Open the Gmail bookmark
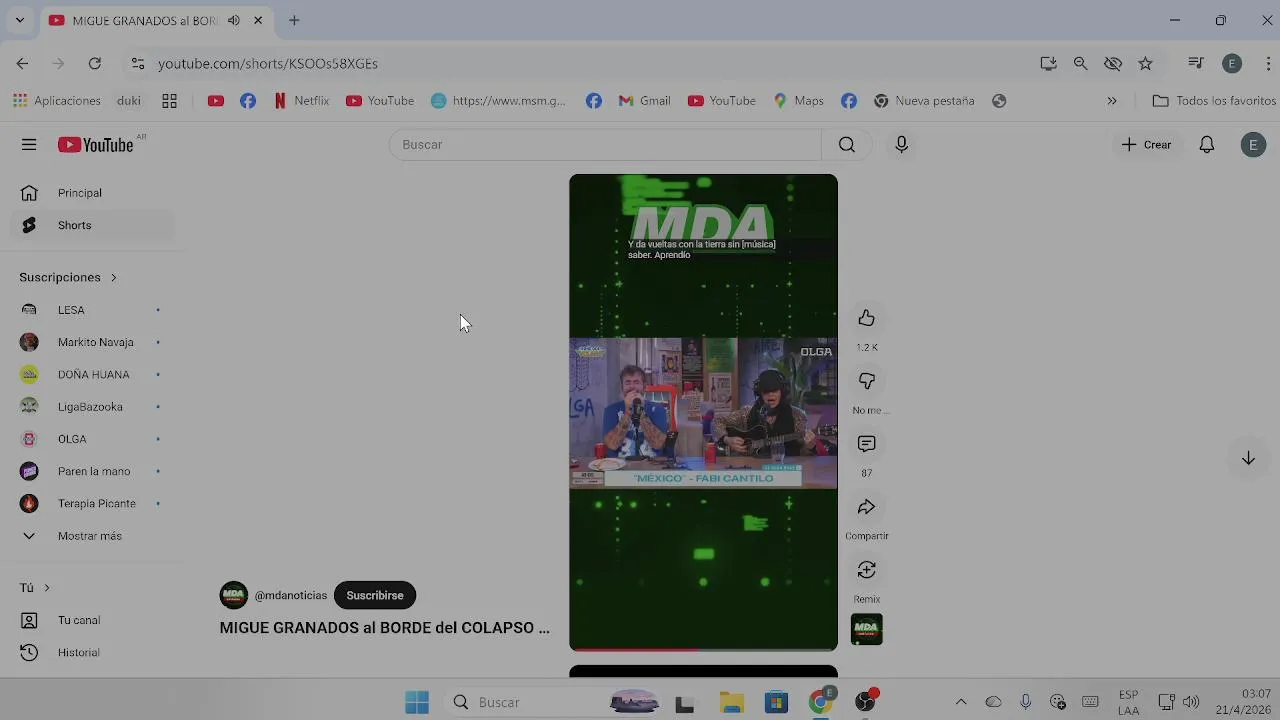This screenshot has height=720, width=1280. click(644, 101)
